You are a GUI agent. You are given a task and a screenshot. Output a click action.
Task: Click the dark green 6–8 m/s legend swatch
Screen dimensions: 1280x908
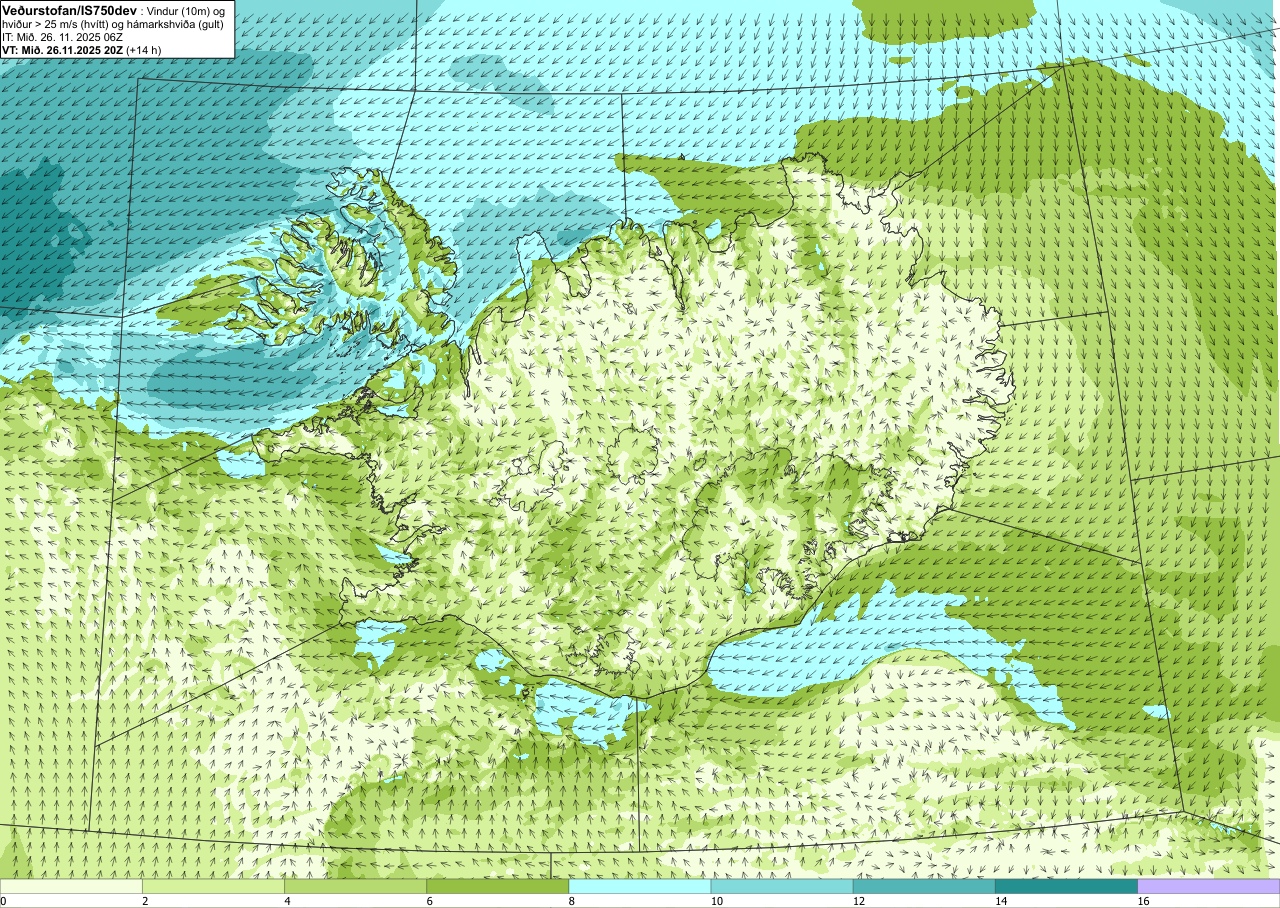click(497, 886)
